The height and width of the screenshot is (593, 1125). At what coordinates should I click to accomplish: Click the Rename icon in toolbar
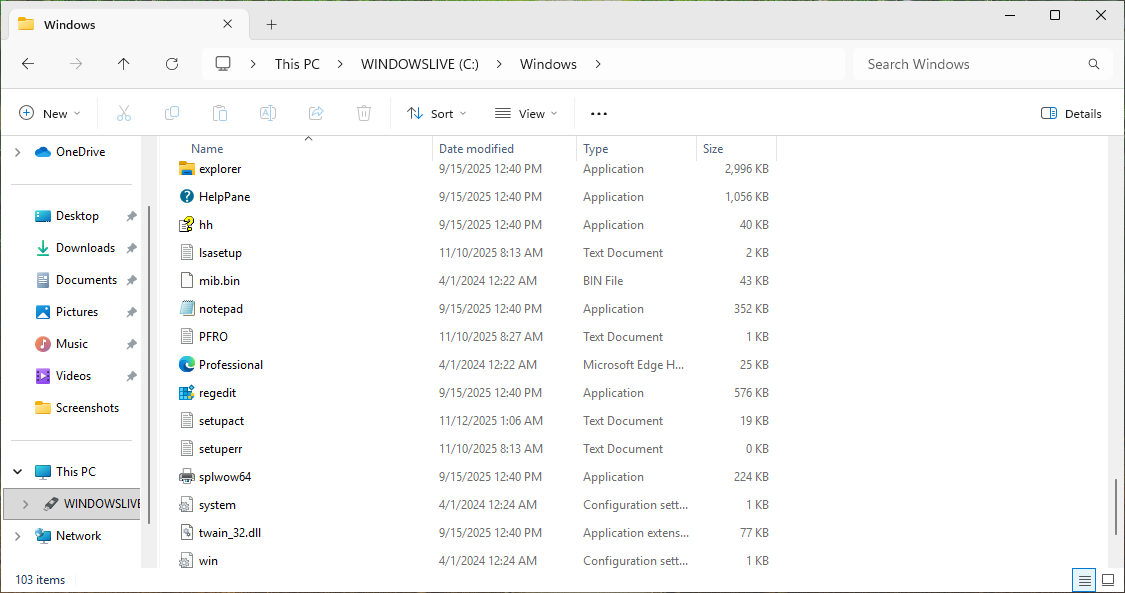click(268, 114)
